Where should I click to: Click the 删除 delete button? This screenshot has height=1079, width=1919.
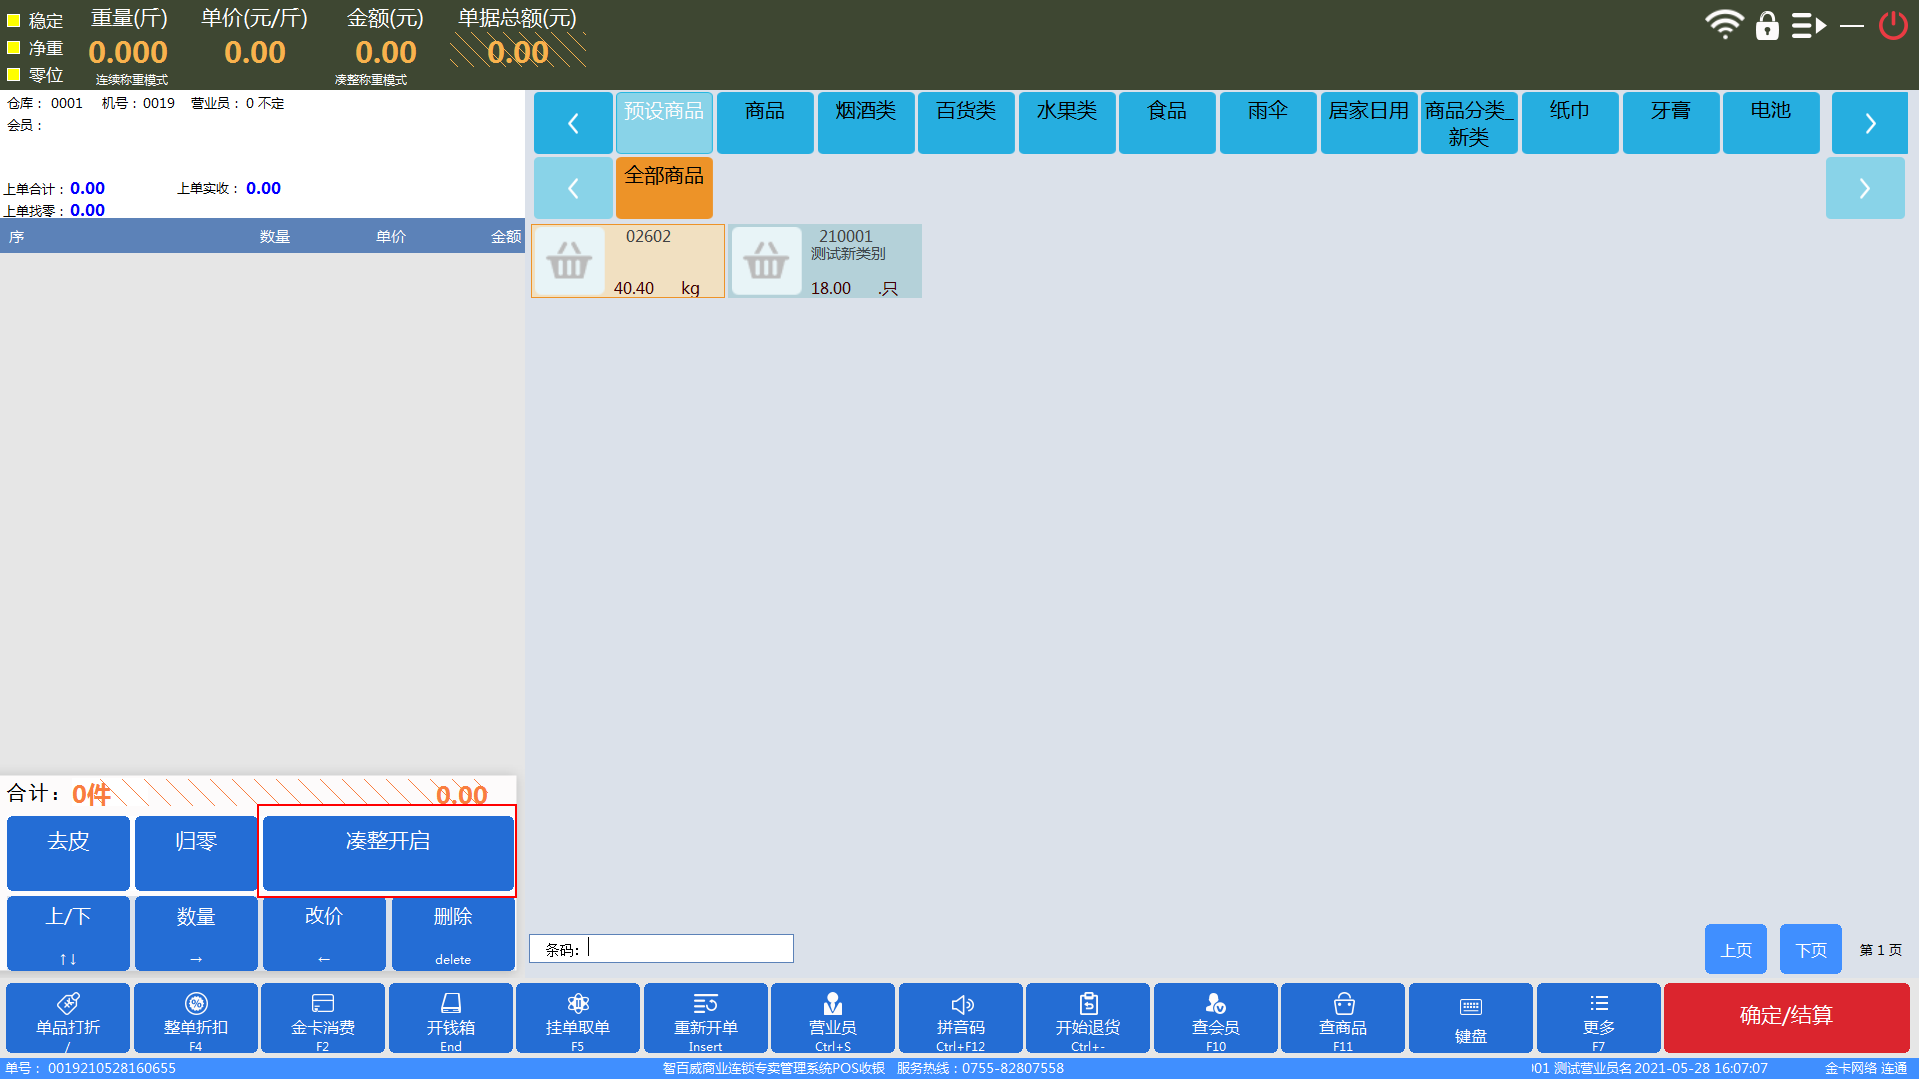point(453,933)
